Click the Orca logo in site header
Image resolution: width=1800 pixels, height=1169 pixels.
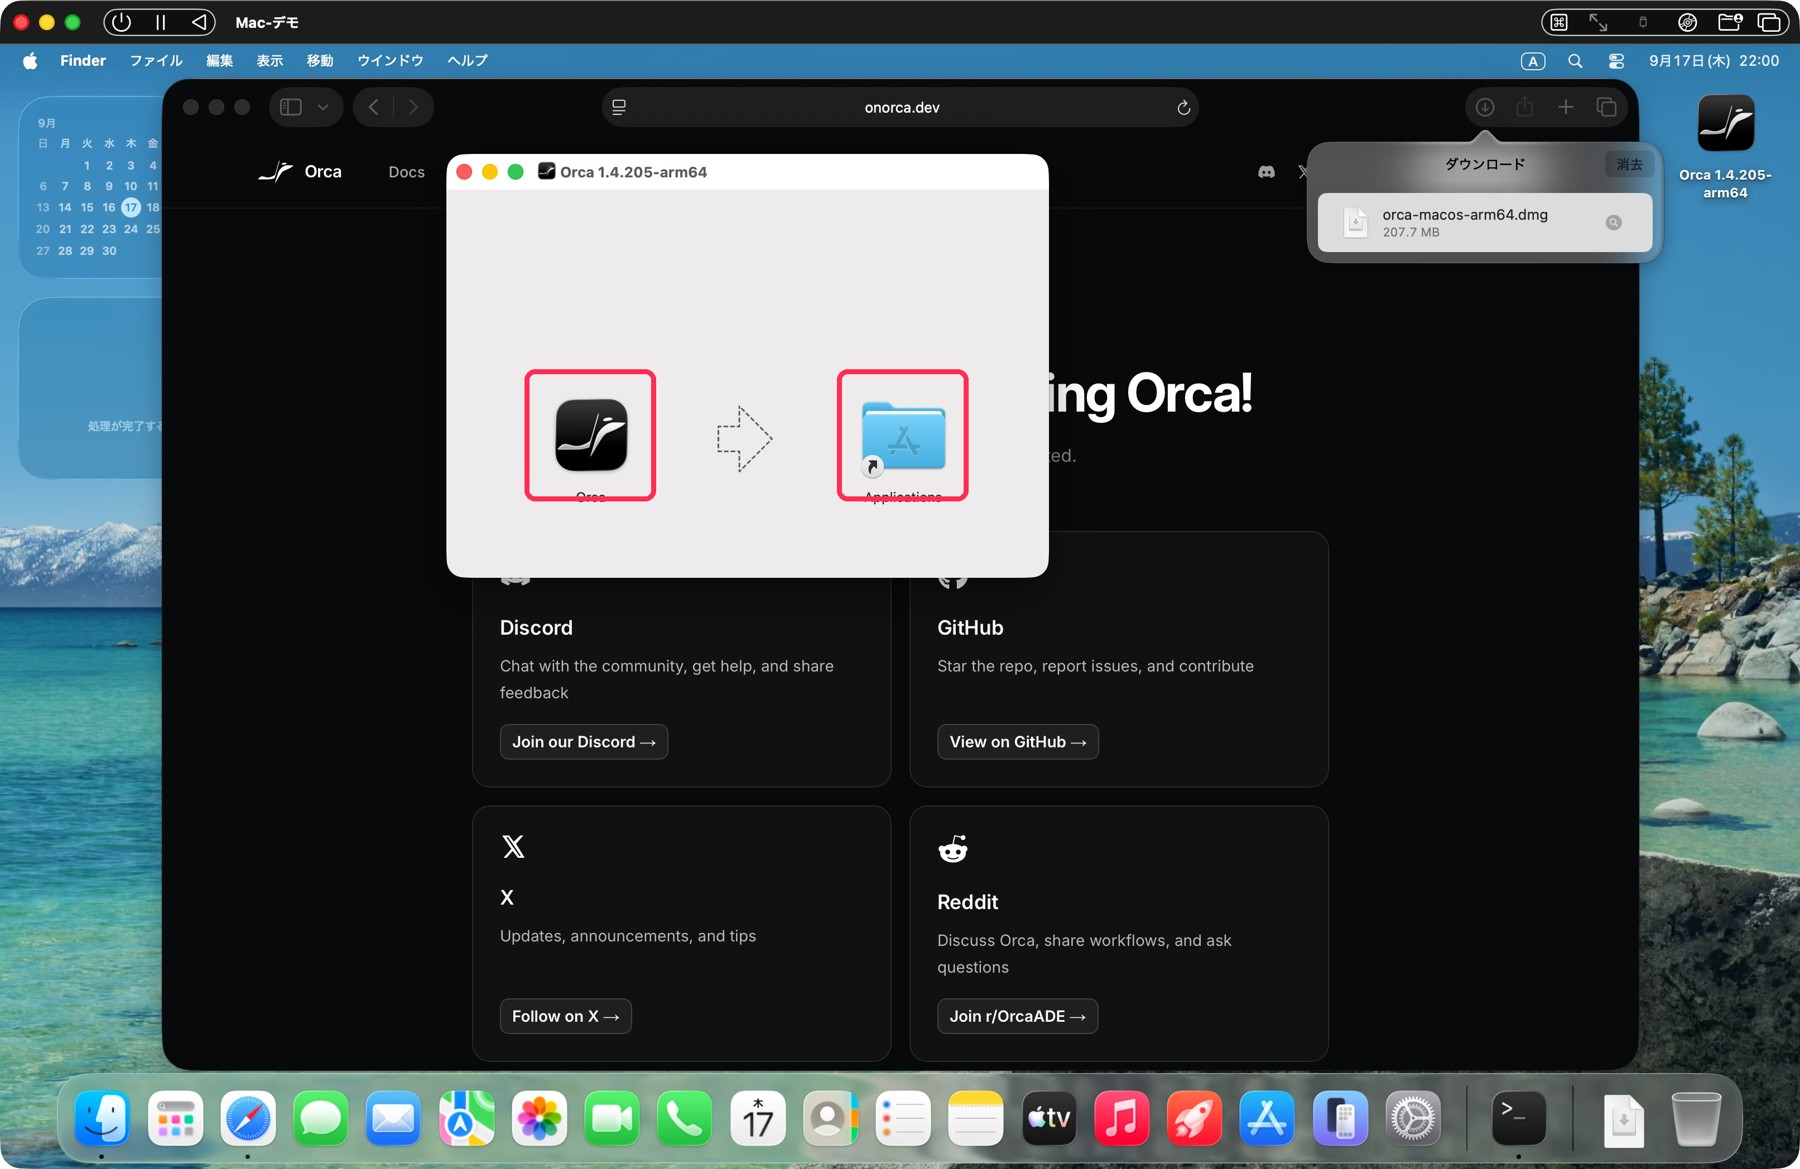pyautogui.click(x=300, y=172)
